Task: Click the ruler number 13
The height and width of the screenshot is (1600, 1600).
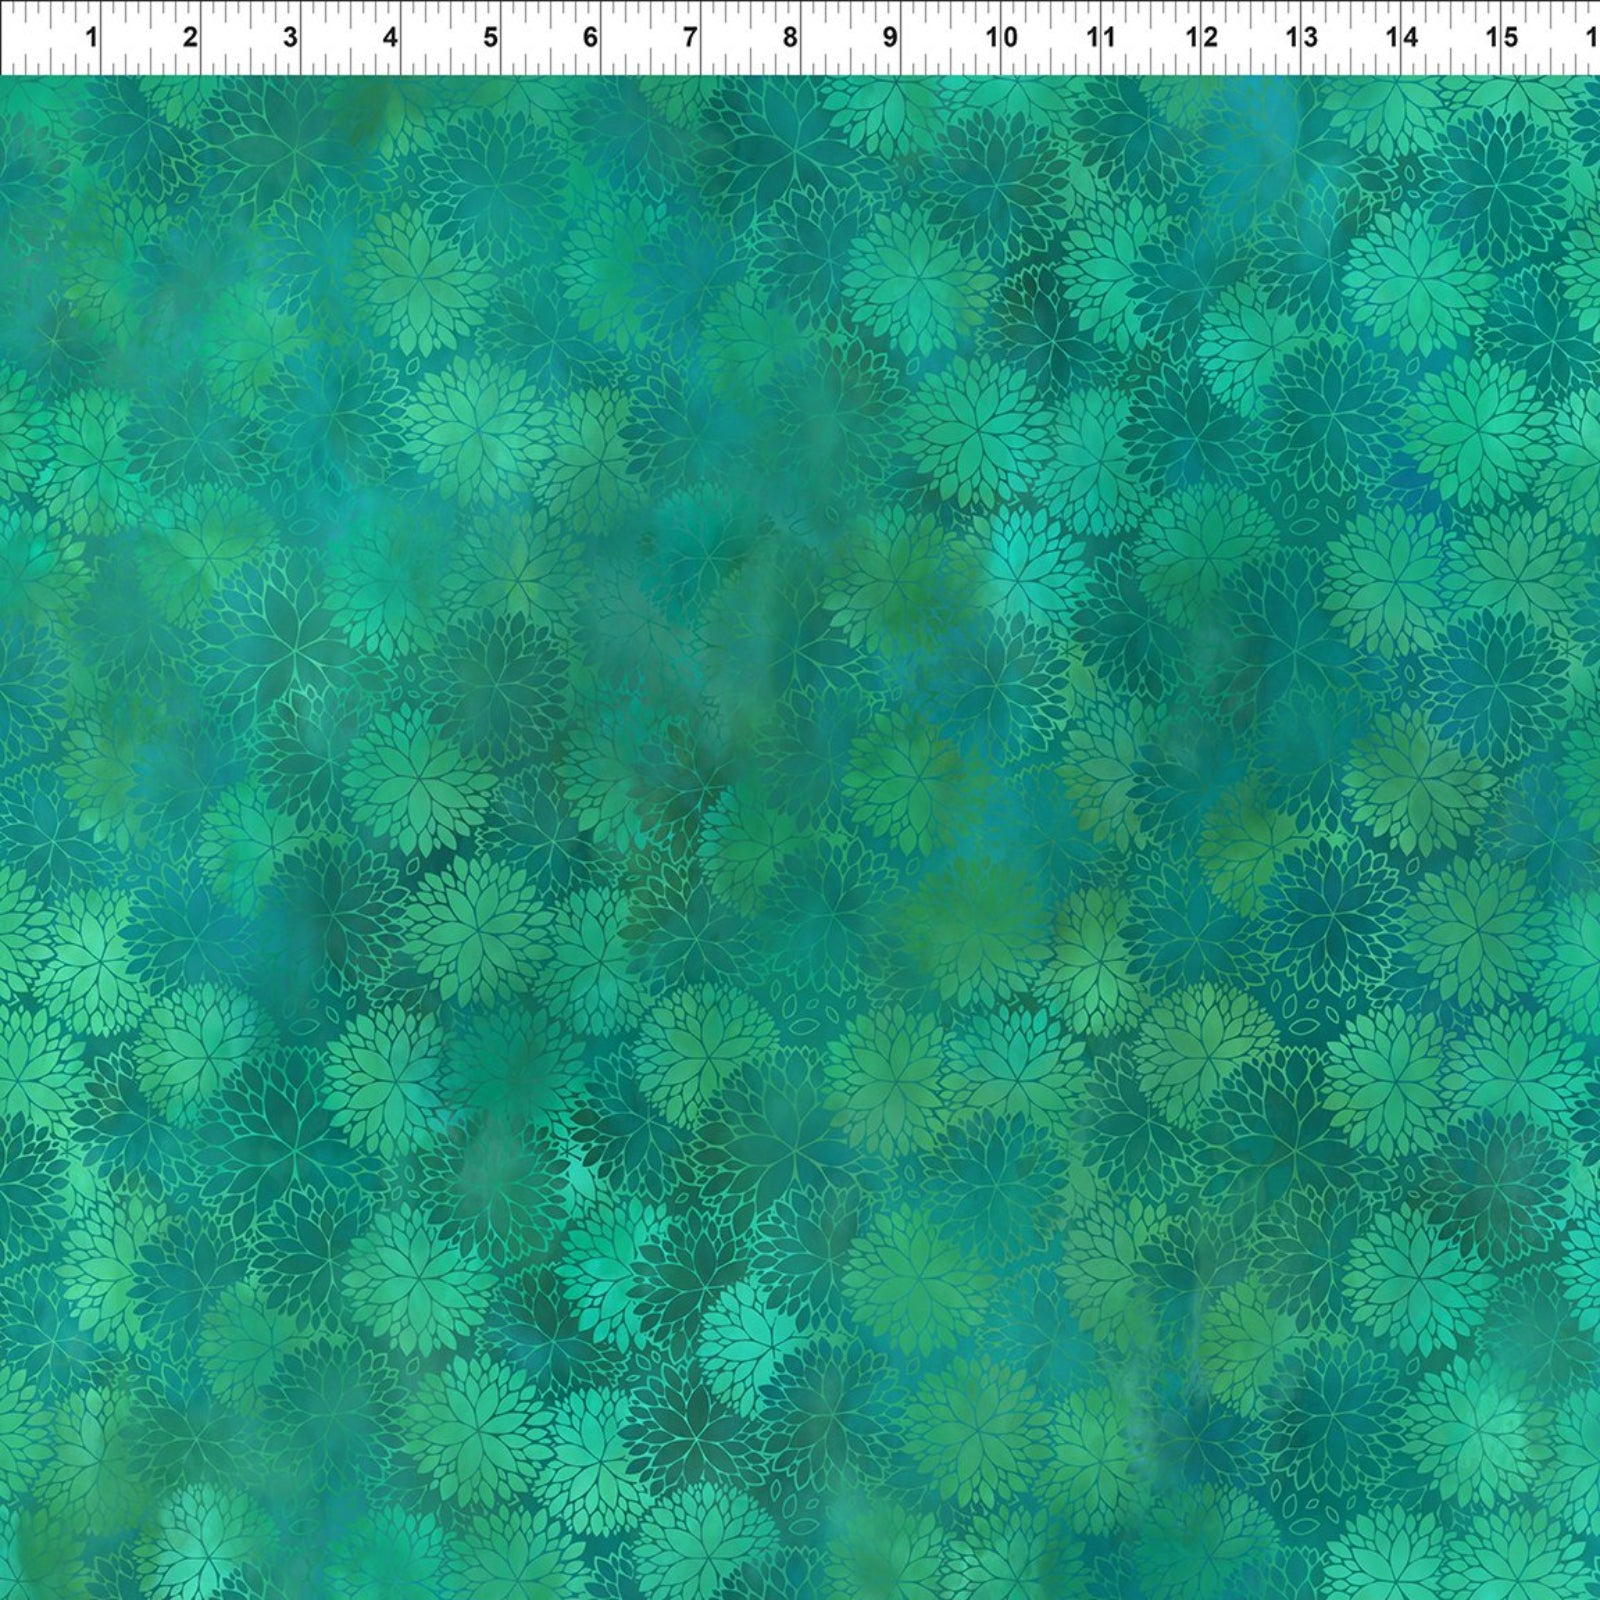Action: 1301,38
